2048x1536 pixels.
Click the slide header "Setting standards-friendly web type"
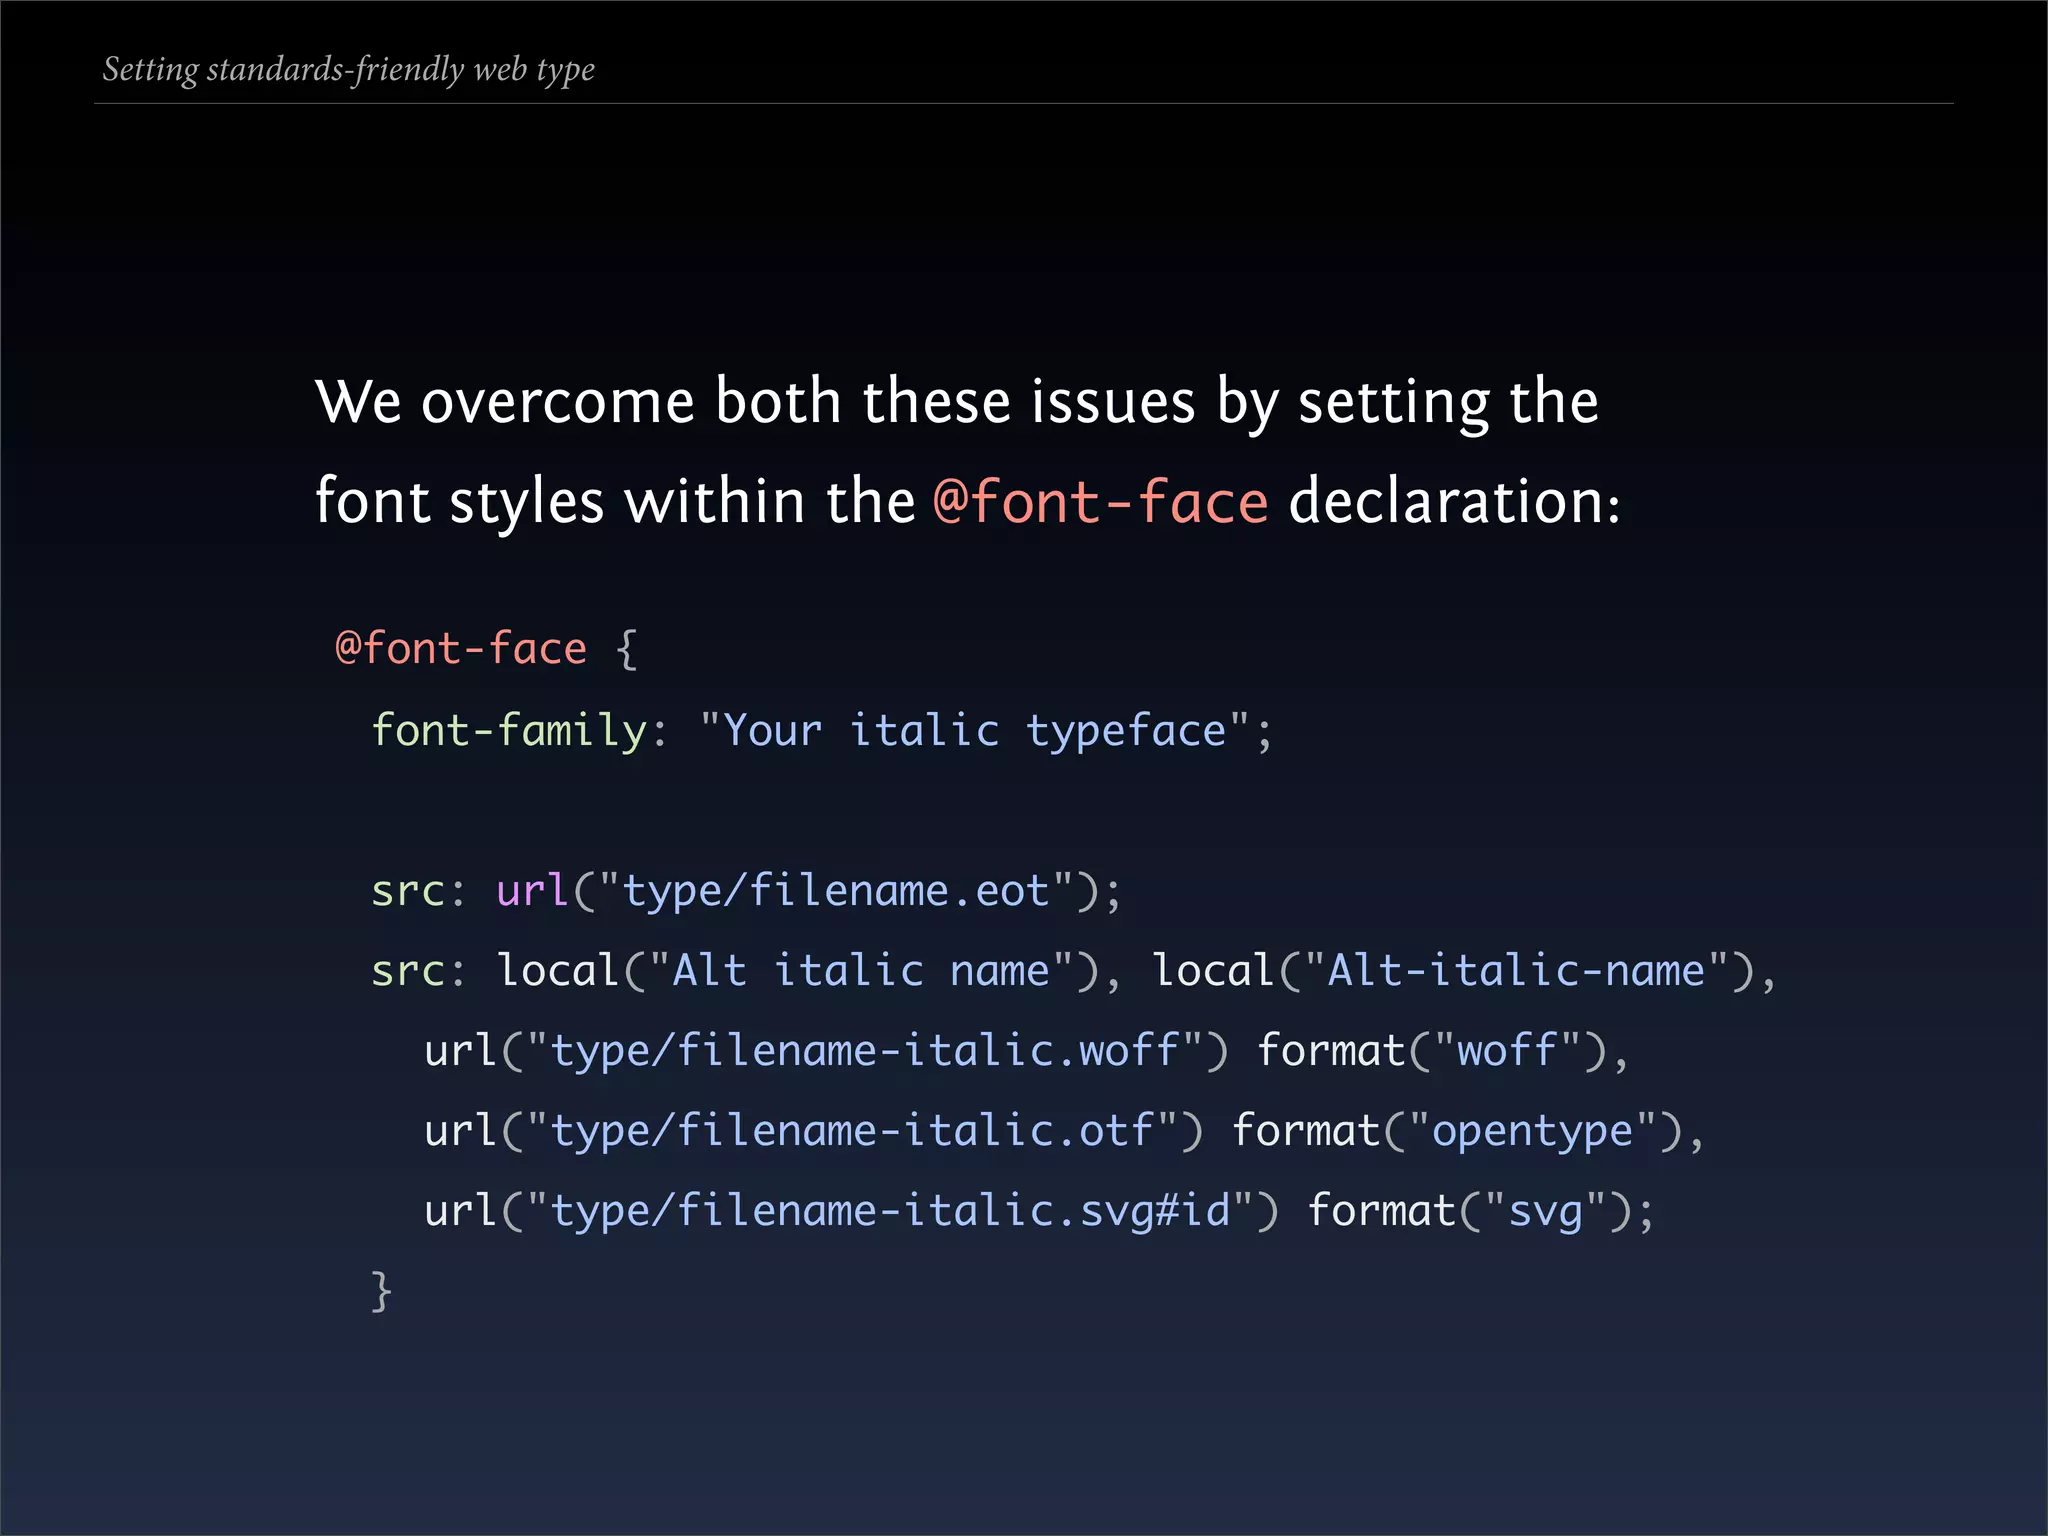[x=349, y=70]
